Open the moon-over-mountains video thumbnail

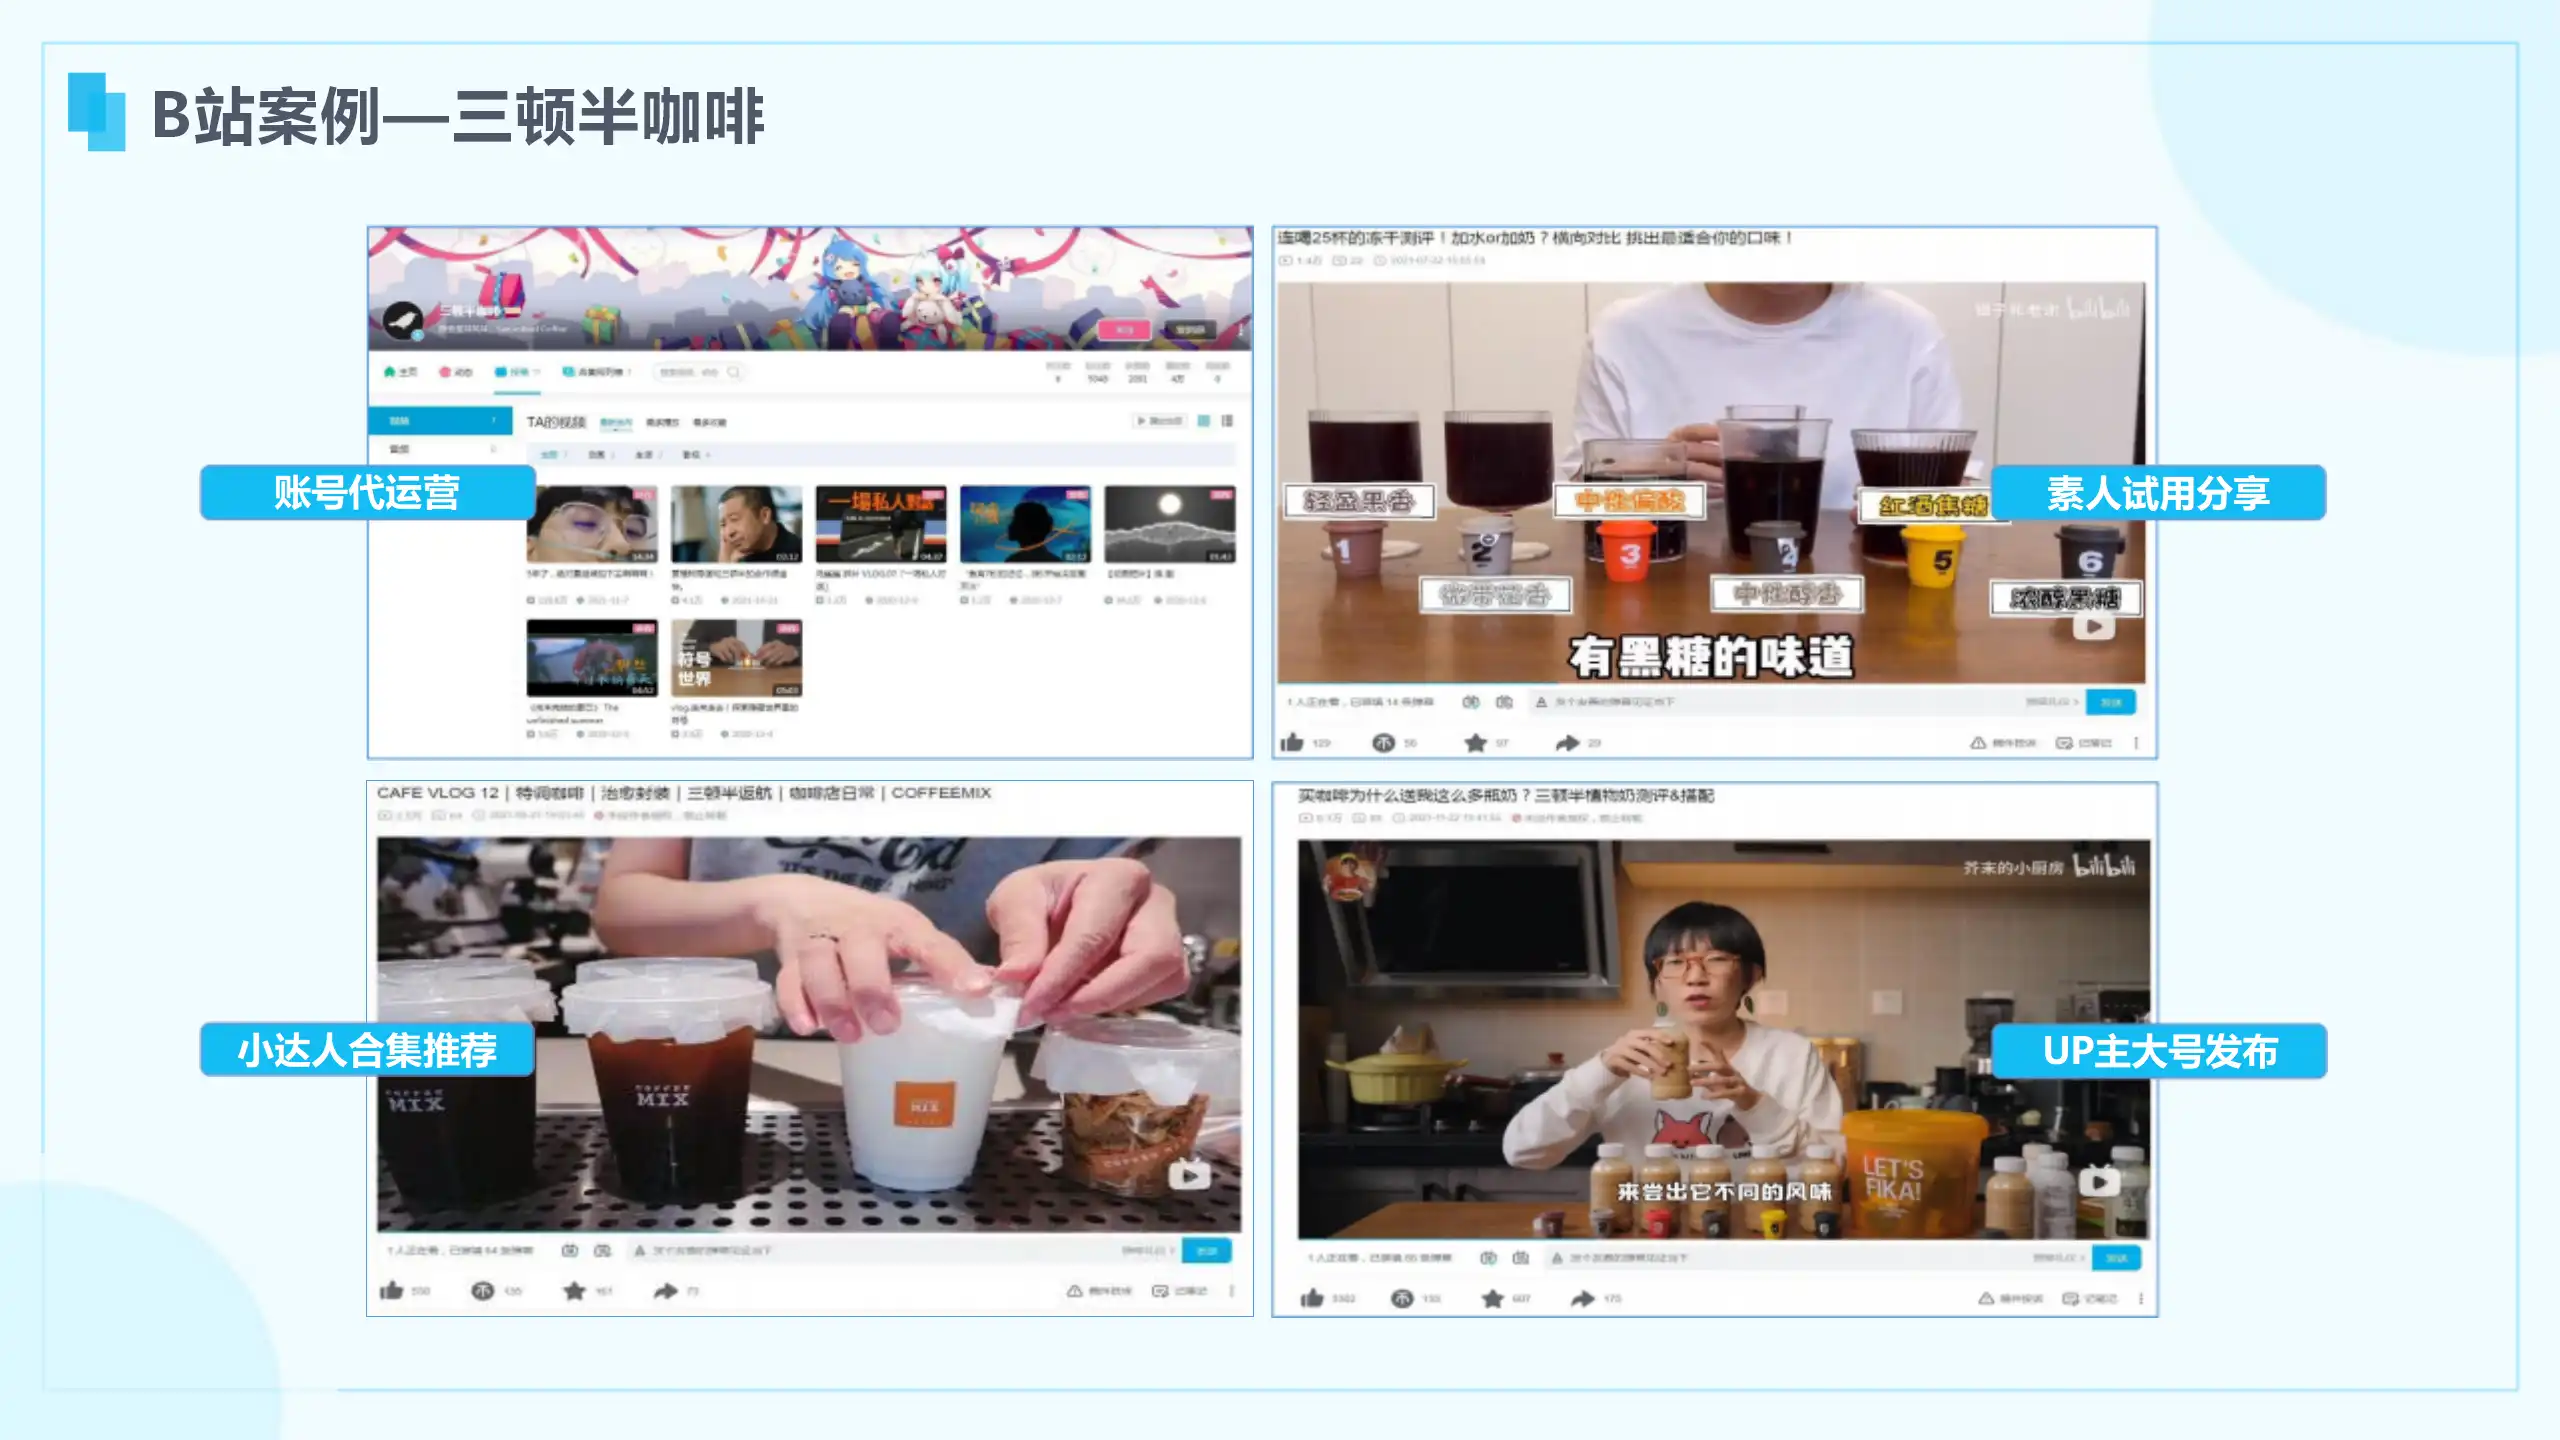pos(1169,524)
